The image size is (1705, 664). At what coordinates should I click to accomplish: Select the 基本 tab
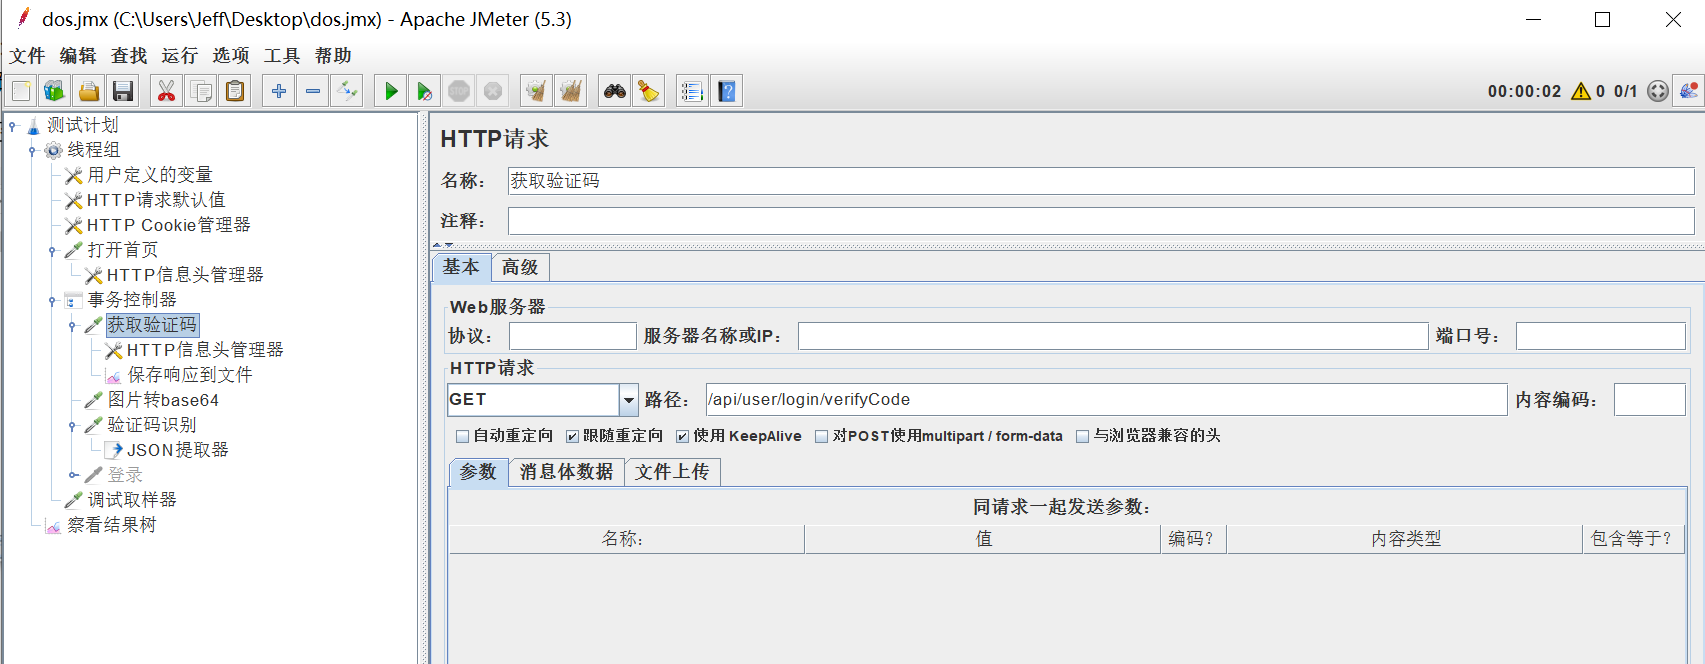[461, 267]
